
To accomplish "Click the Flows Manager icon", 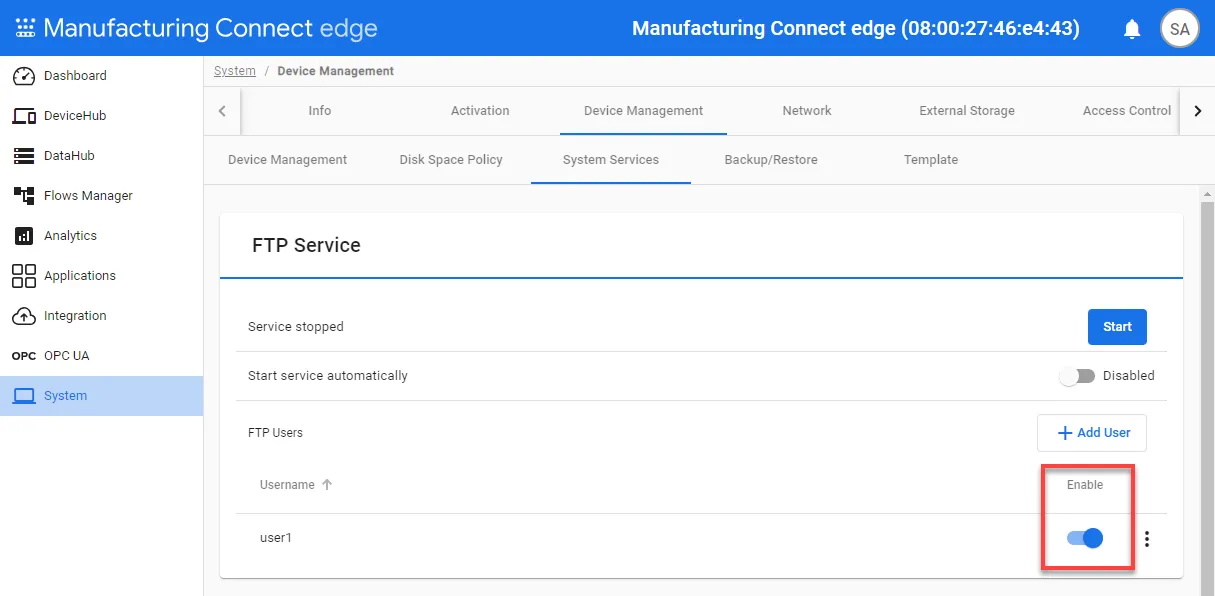I will click(x=24, y=196).
